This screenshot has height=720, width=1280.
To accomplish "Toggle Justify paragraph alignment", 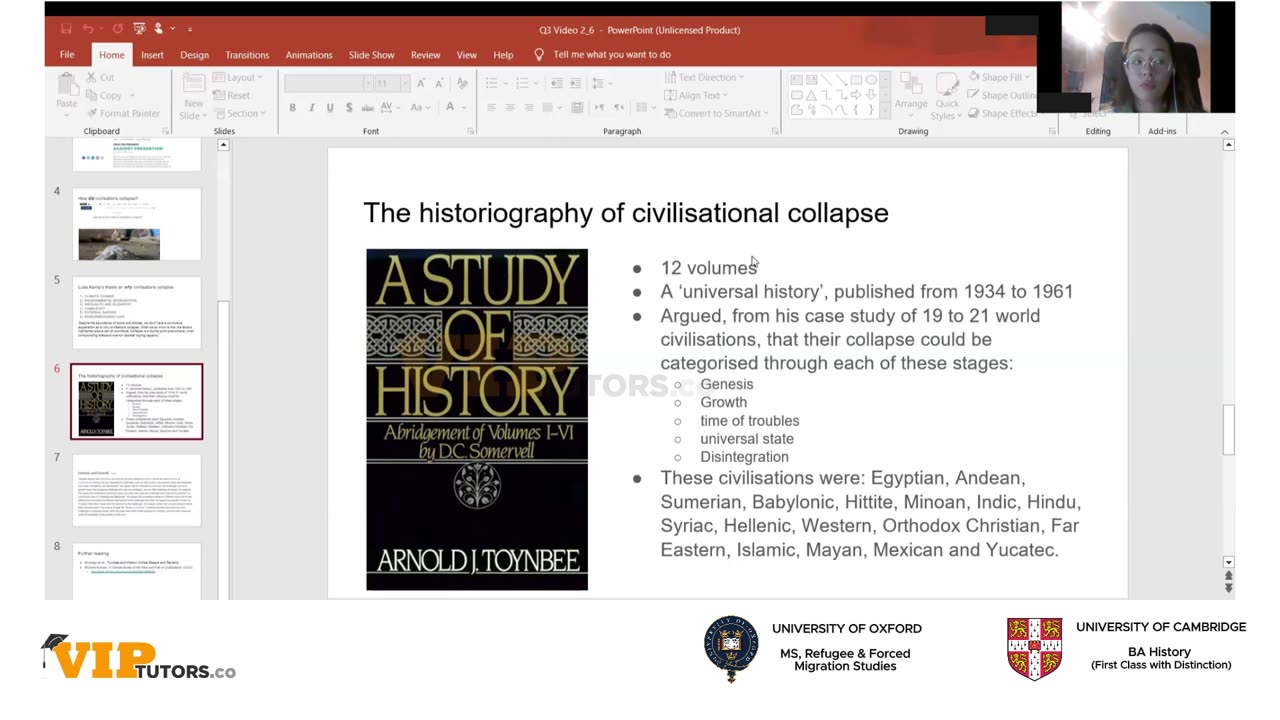I will tap(547, 107).
